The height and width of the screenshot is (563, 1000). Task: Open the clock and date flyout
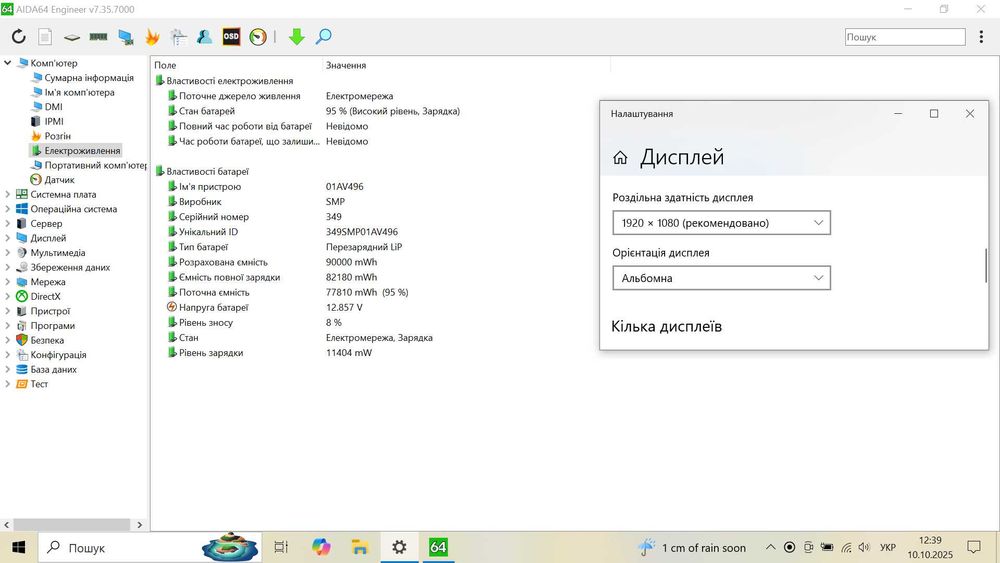930,548
